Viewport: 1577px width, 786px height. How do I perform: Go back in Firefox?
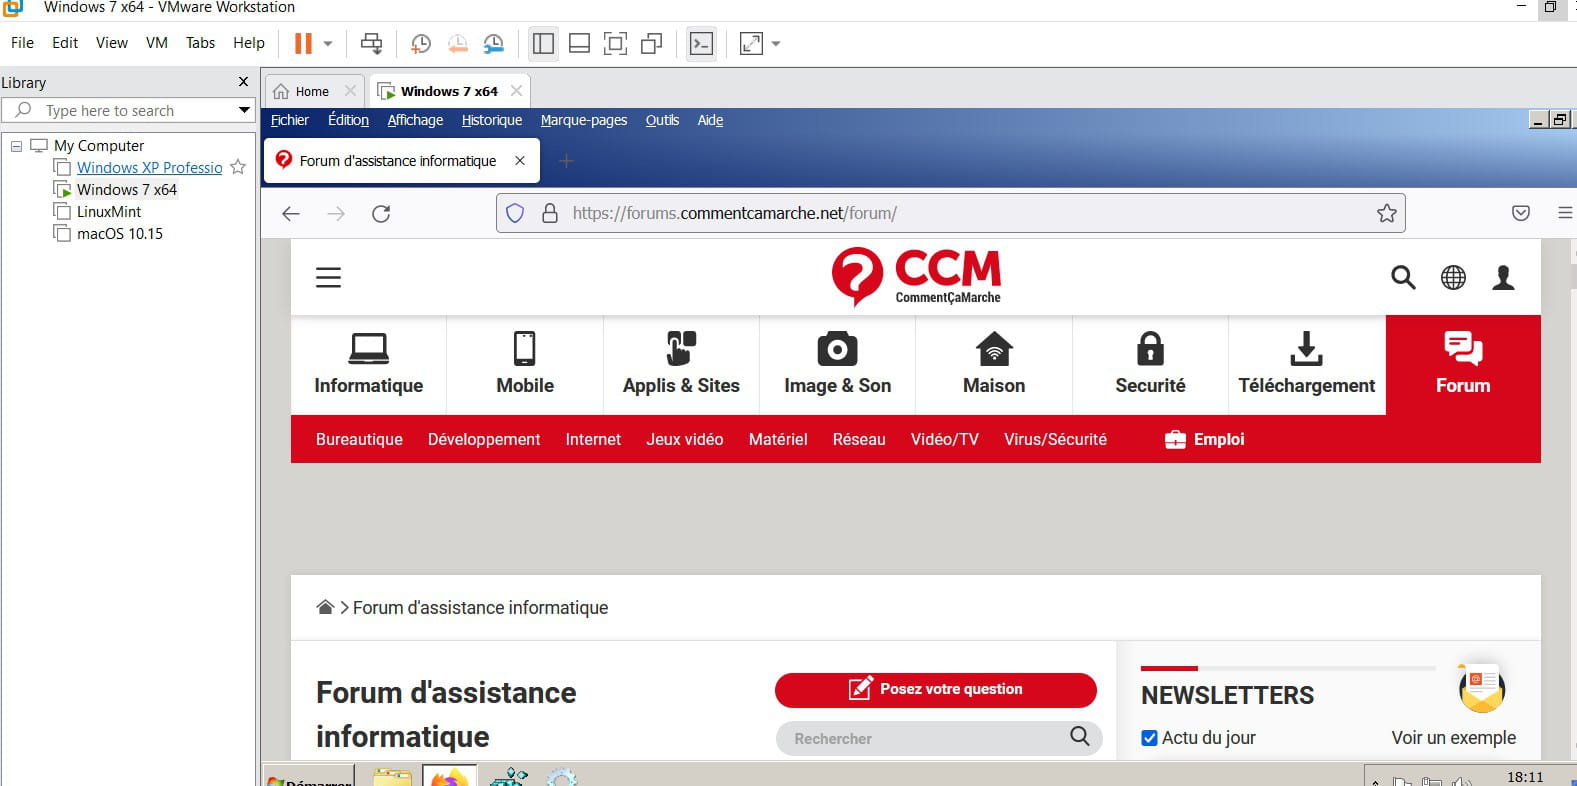point(291,213)
